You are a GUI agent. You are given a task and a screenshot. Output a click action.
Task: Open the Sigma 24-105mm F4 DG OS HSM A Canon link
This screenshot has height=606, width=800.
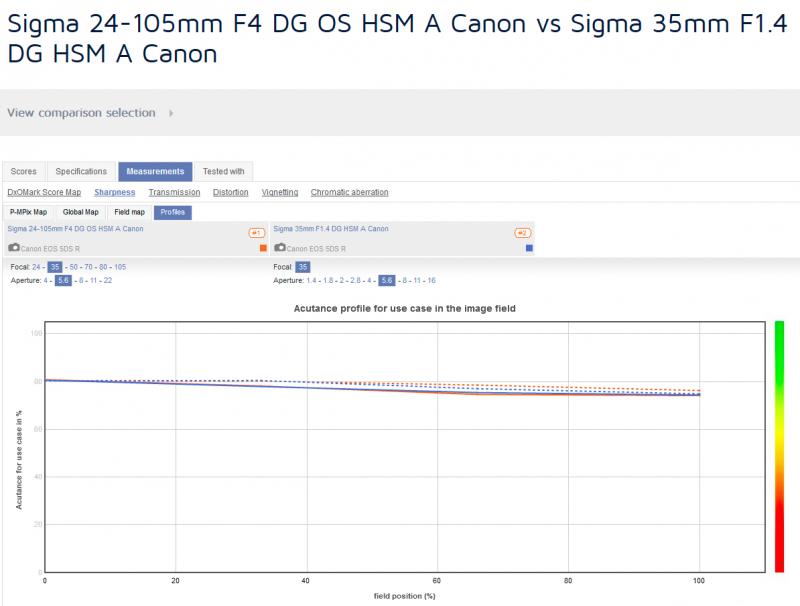coord(76,229)
